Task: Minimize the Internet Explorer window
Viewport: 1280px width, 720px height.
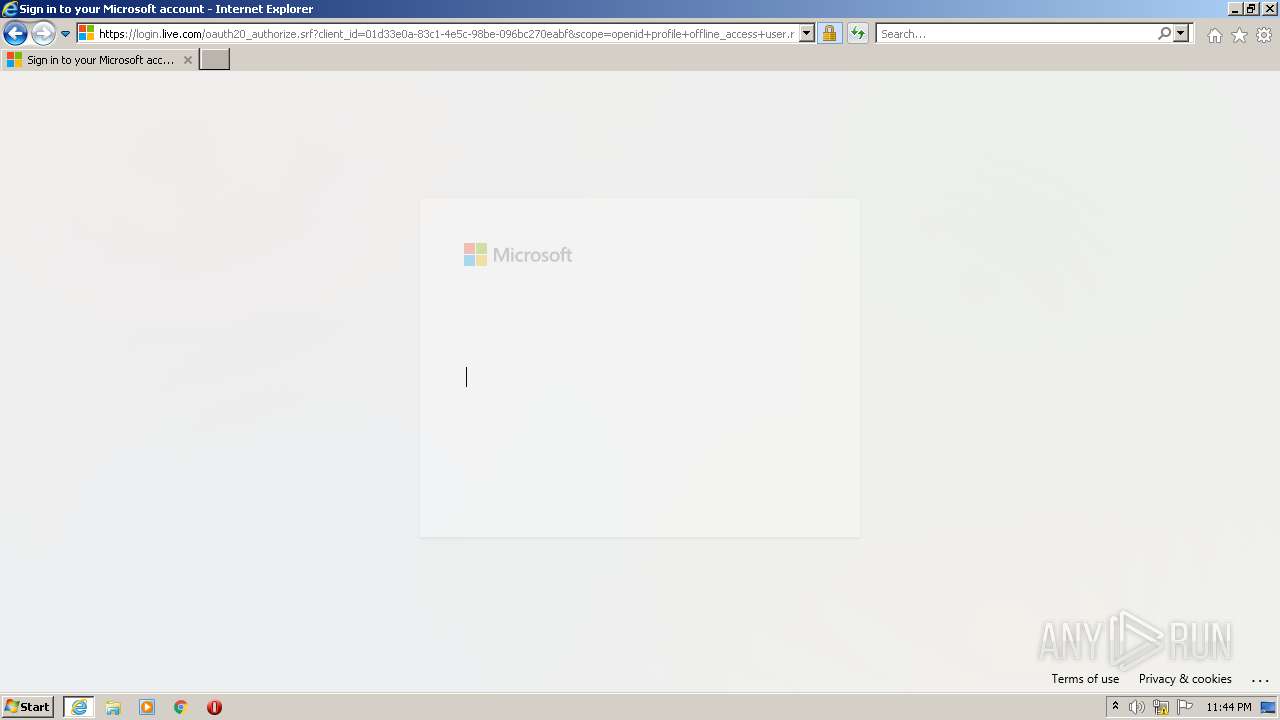Action: [x=1235, y=9]
